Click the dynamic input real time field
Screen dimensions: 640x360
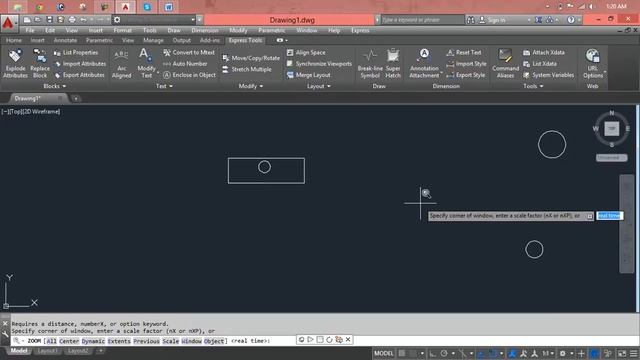click(x=609, y=216)
